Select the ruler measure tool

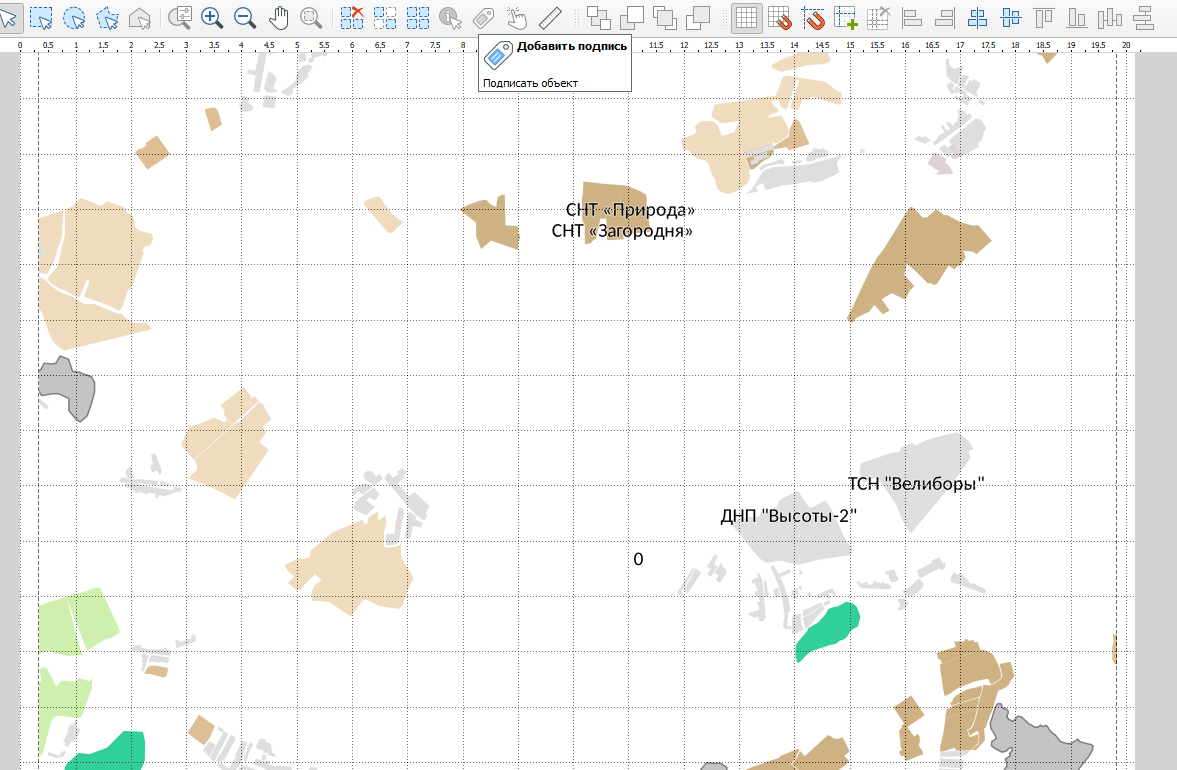pyautogui.click(x=550, y=17)
